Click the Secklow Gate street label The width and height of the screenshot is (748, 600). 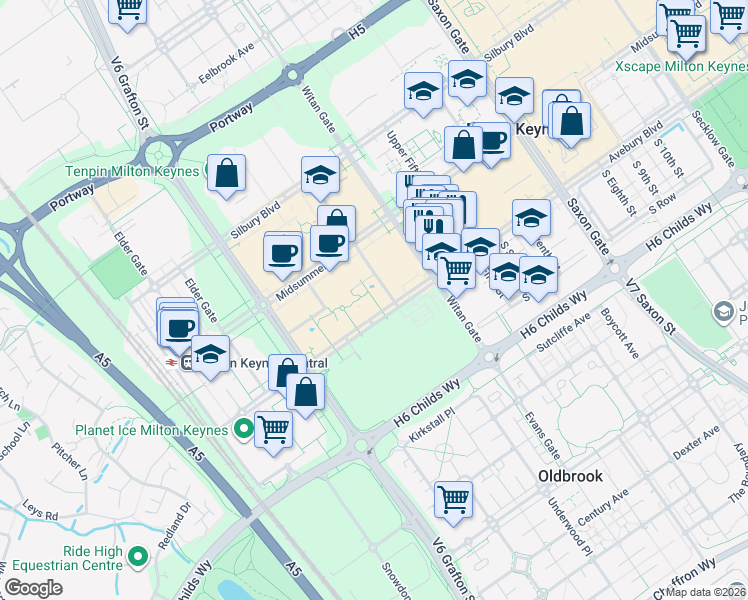[x=713, y=139]
